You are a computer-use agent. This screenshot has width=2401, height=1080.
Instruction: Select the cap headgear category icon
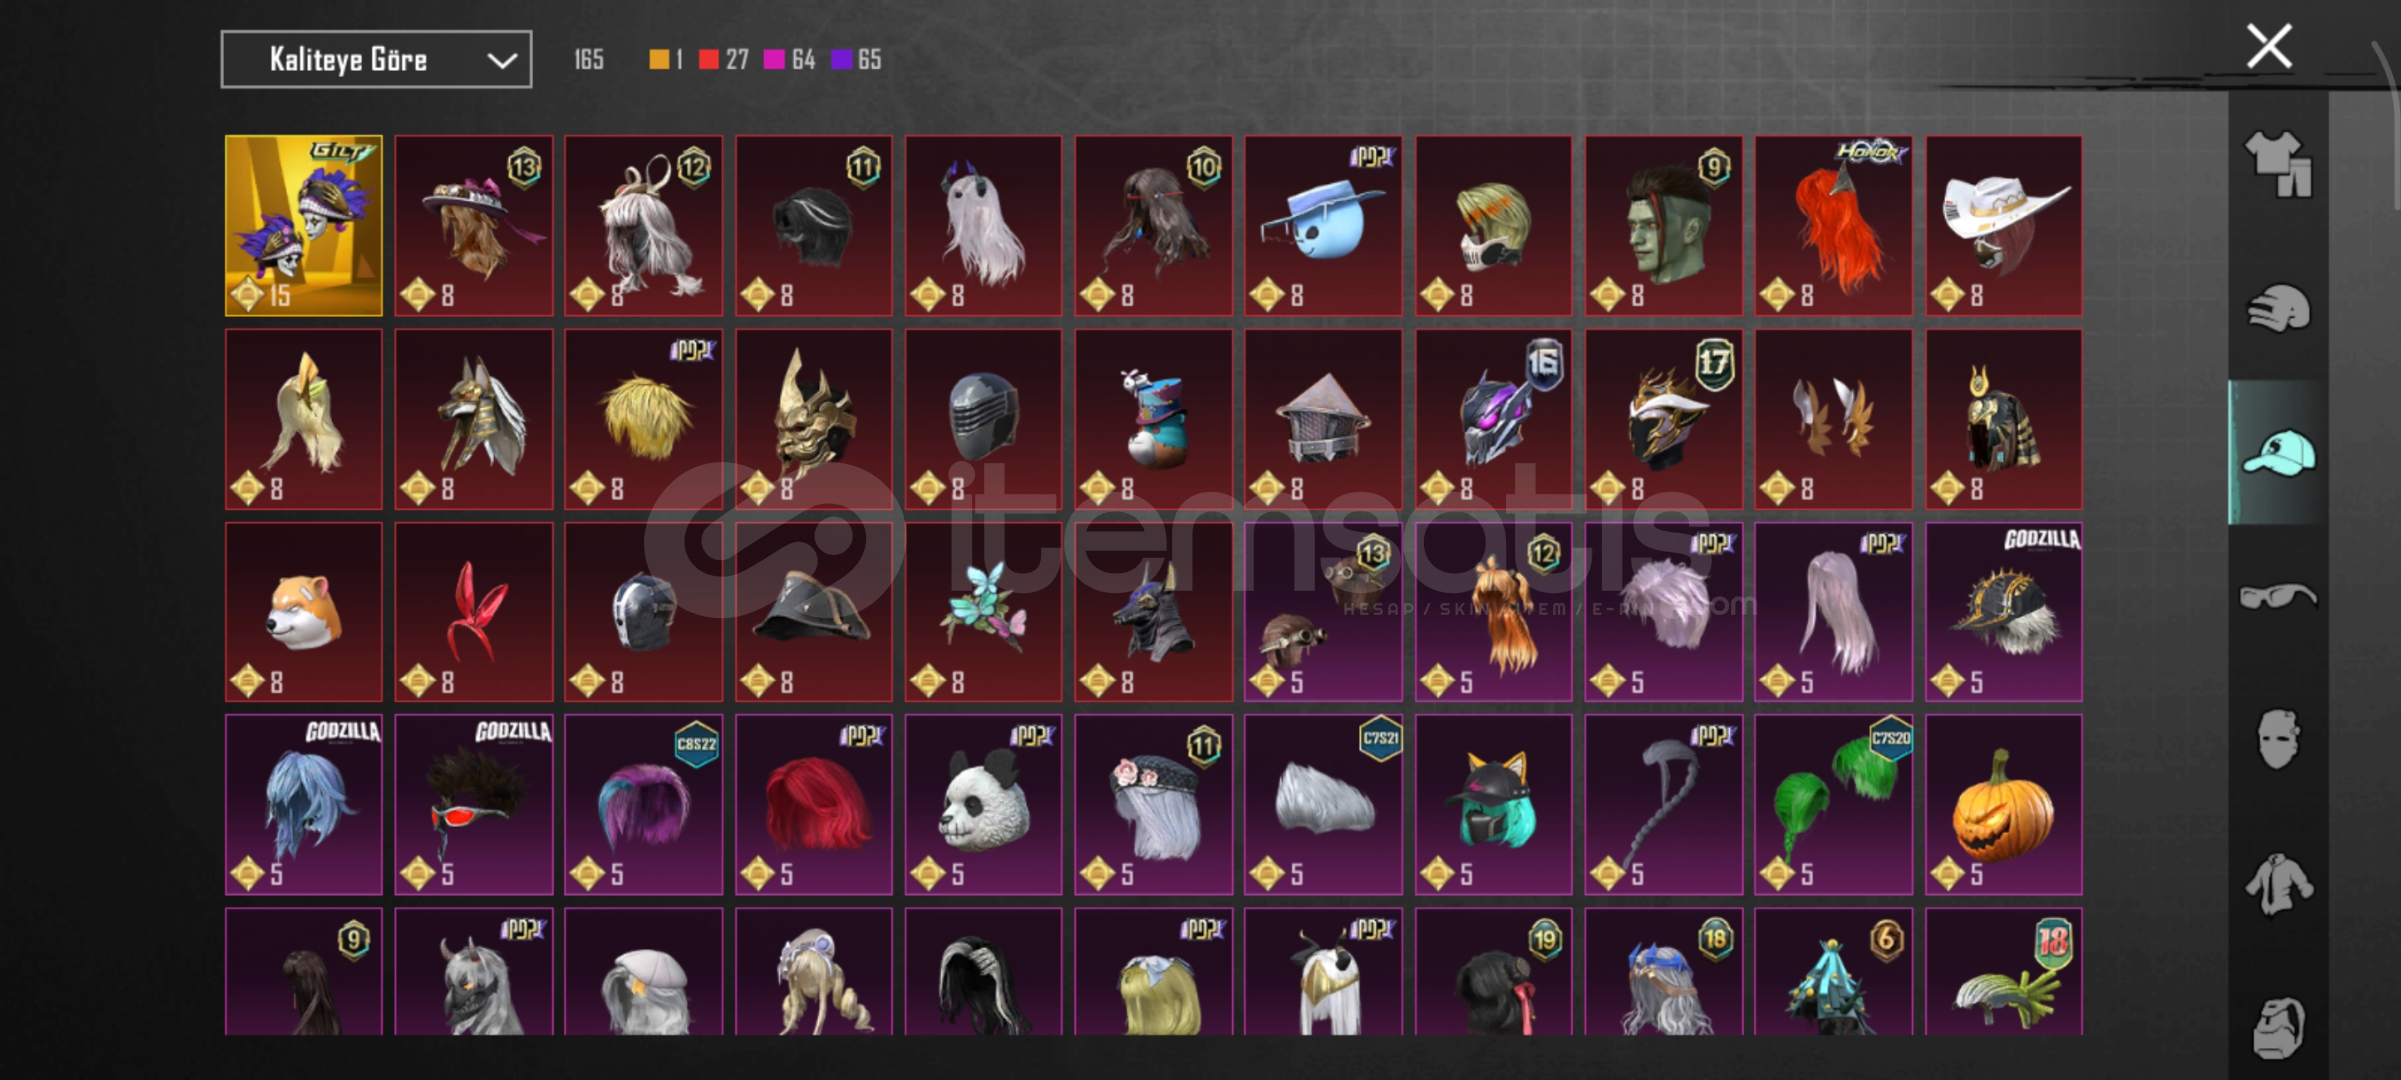(2278, 453)
